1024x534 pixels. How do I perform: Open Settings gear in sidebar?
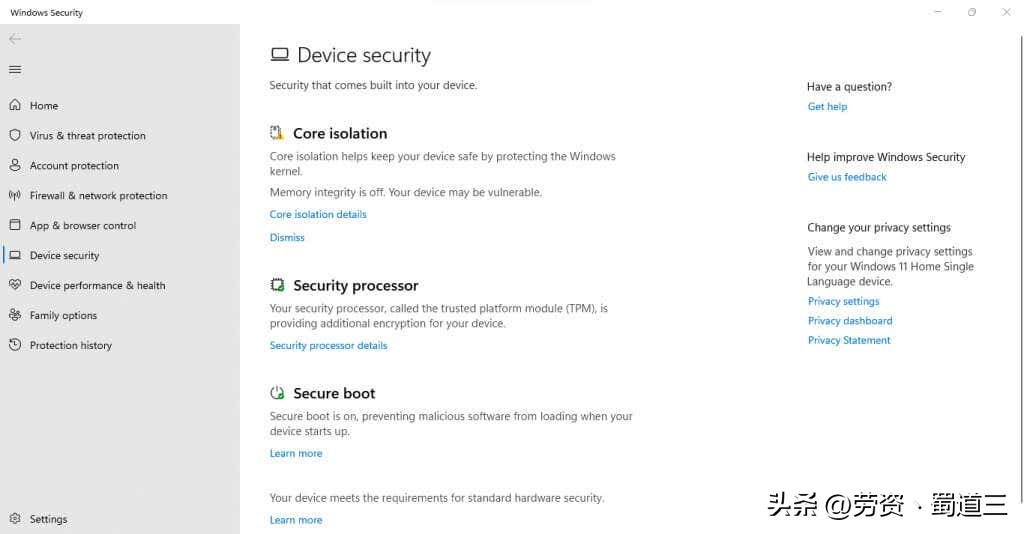coord(15,519)
